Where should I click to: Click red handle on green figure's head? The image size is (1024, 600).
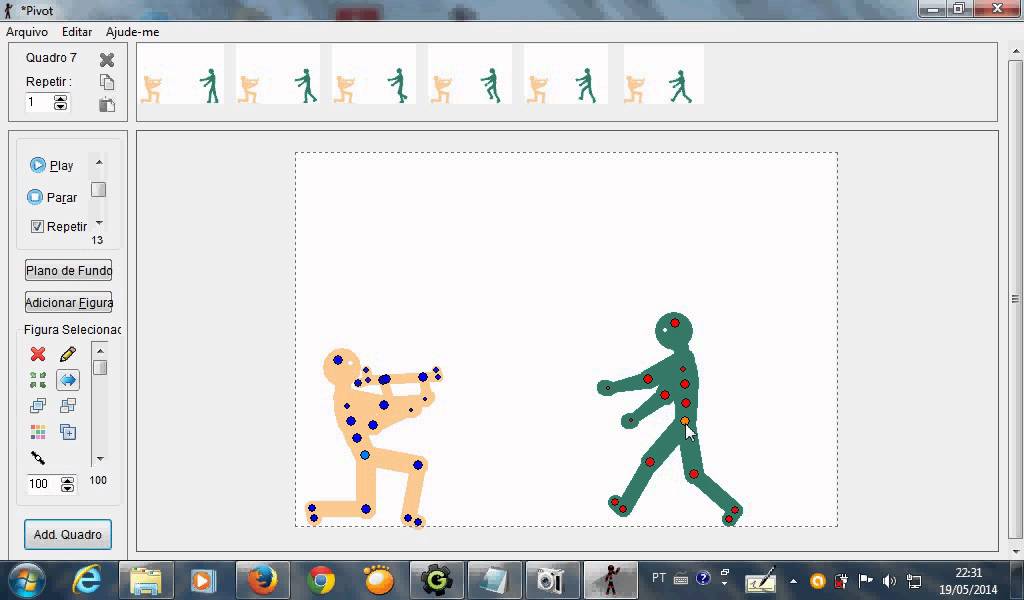pos(675,323)
